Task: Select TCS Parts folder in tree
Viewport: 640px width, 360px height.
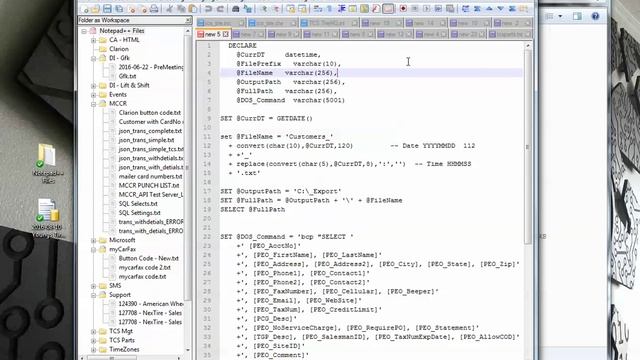Action: [x=122, y=340]
